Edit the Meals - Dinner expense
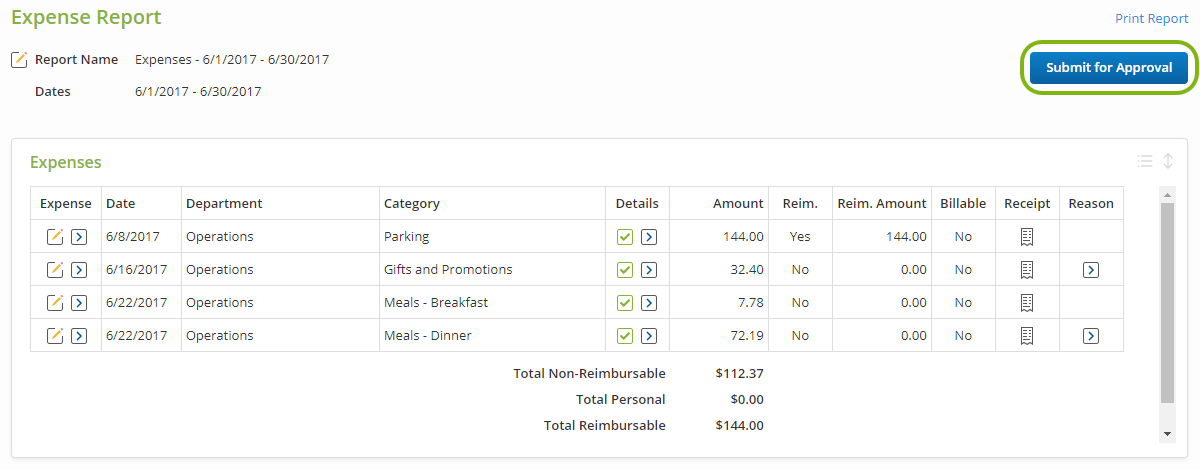This screenshot has height=470, width=1200. tap(56, 336)
